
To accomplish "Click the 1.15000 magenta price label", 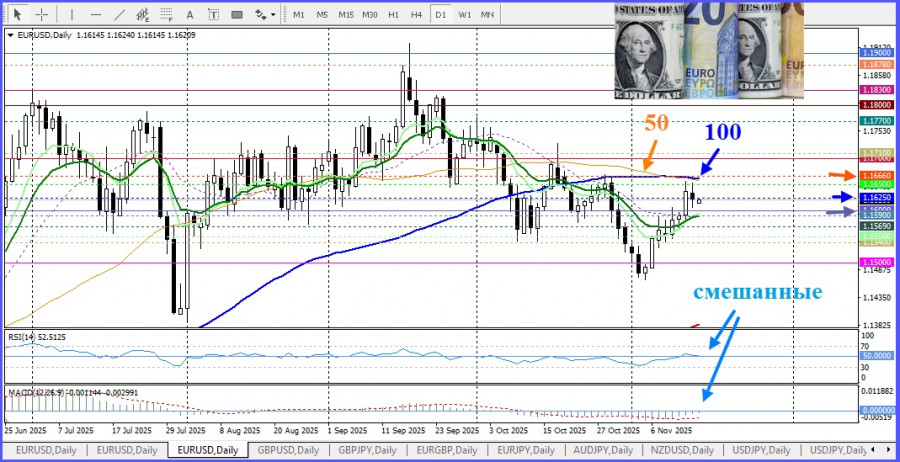I will [878, 262].
